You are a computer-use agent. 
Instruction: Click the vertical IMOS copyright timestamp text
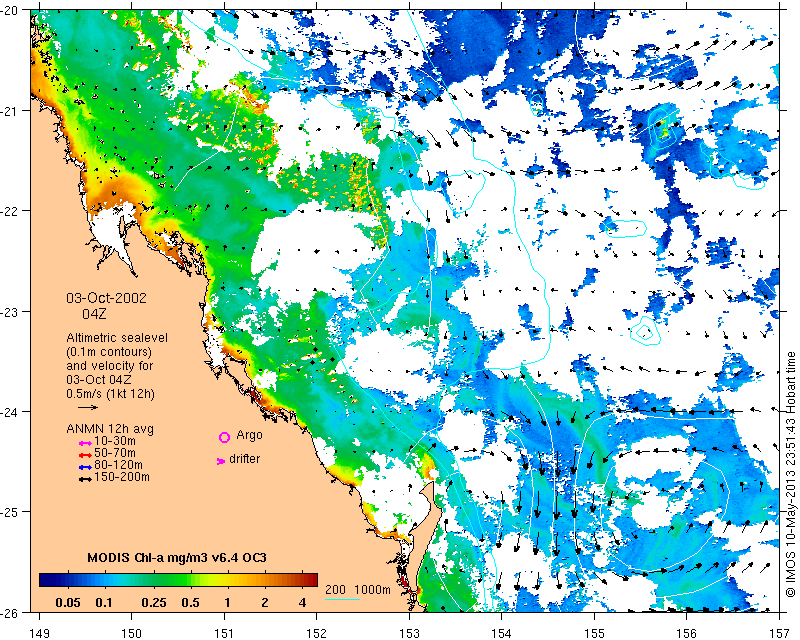tap(790, 474)
